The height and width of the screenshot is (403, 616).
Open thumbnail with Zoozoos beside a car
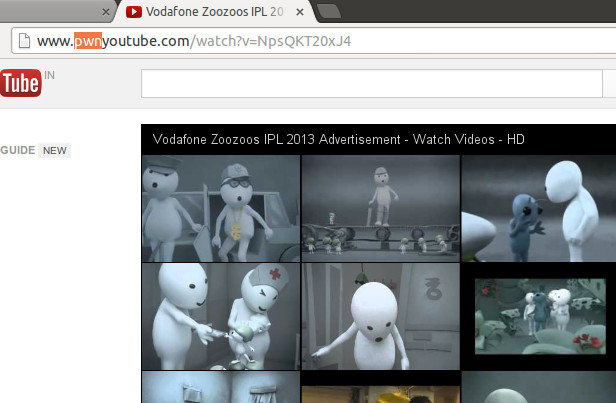(221, 208)
